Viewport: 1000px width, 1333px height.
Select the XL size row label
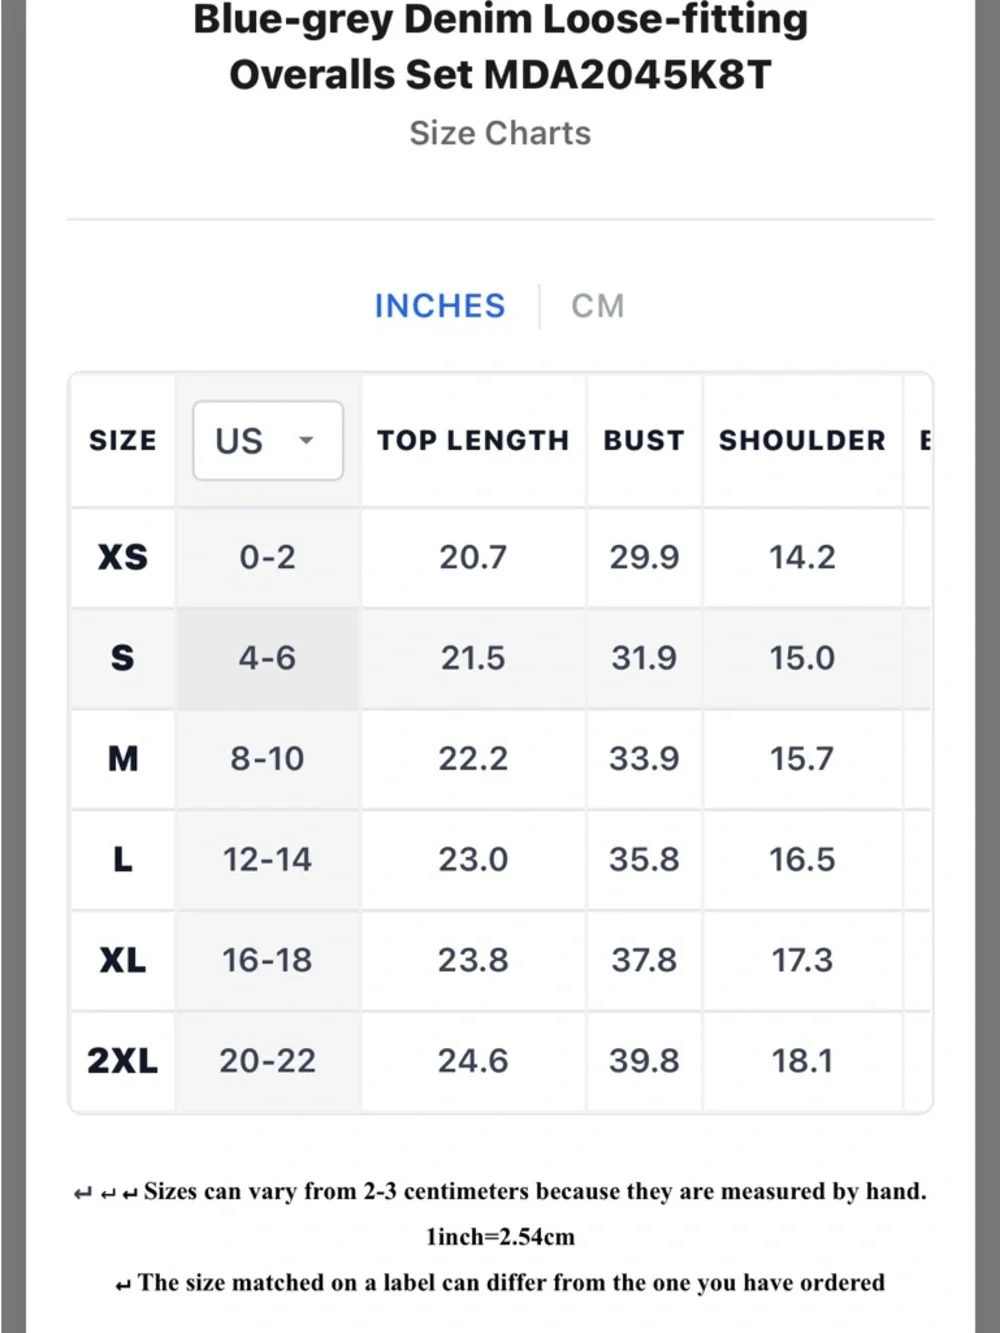click(123, 960)
